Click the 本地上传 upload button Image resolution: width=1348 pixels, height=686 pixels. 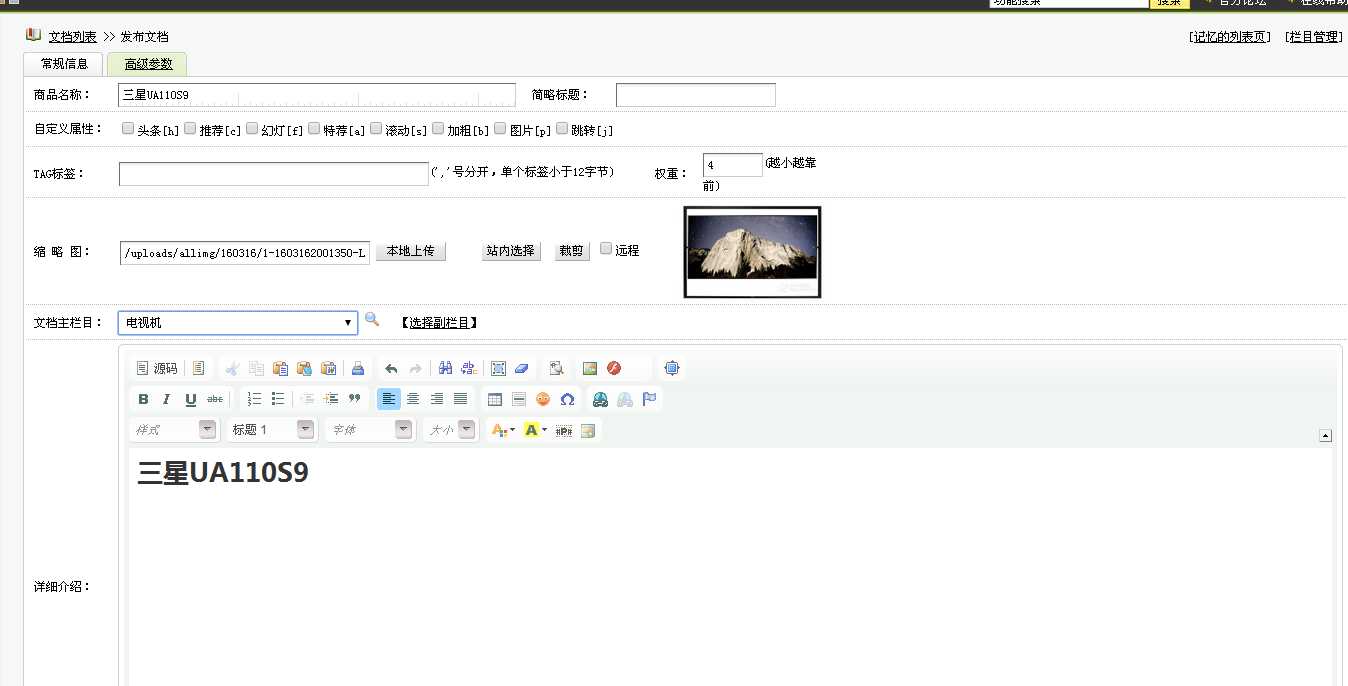click(x=410, y=251)
